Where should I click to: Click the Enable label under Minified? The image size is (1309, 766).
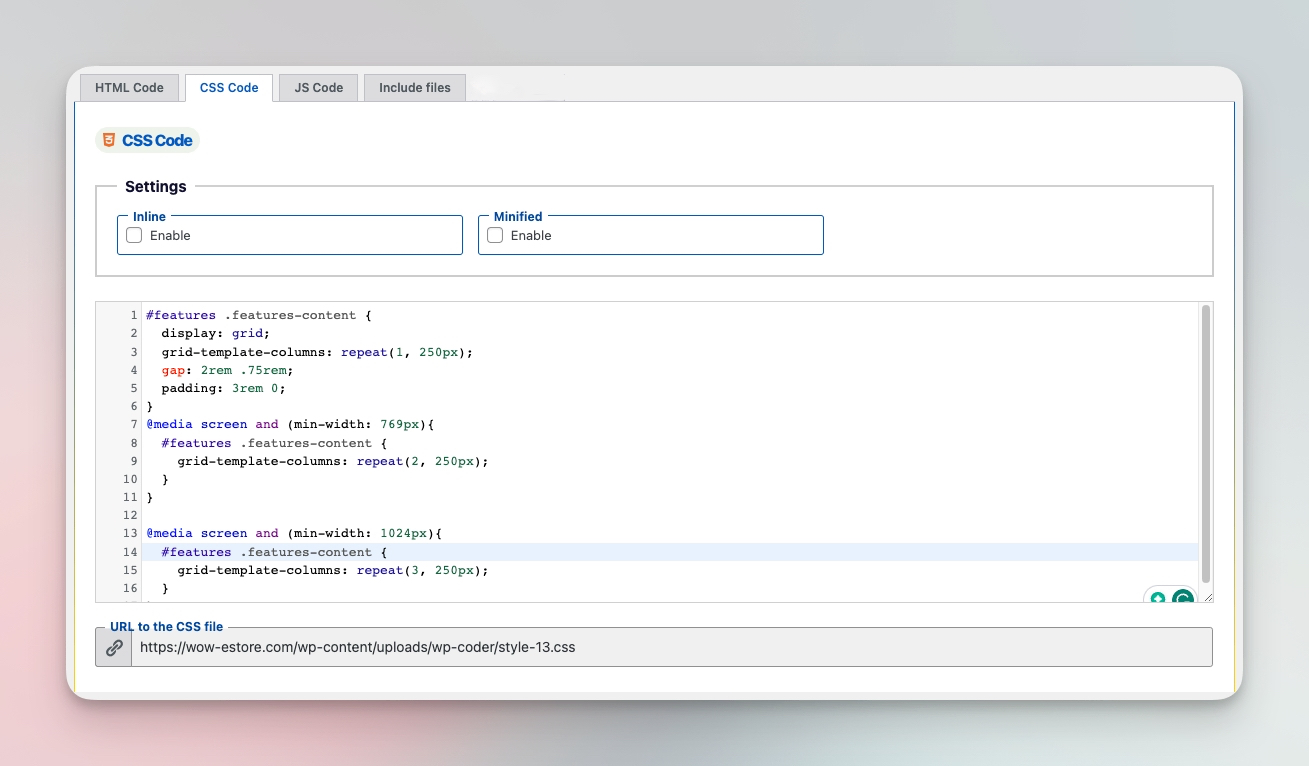click(531, 235)
